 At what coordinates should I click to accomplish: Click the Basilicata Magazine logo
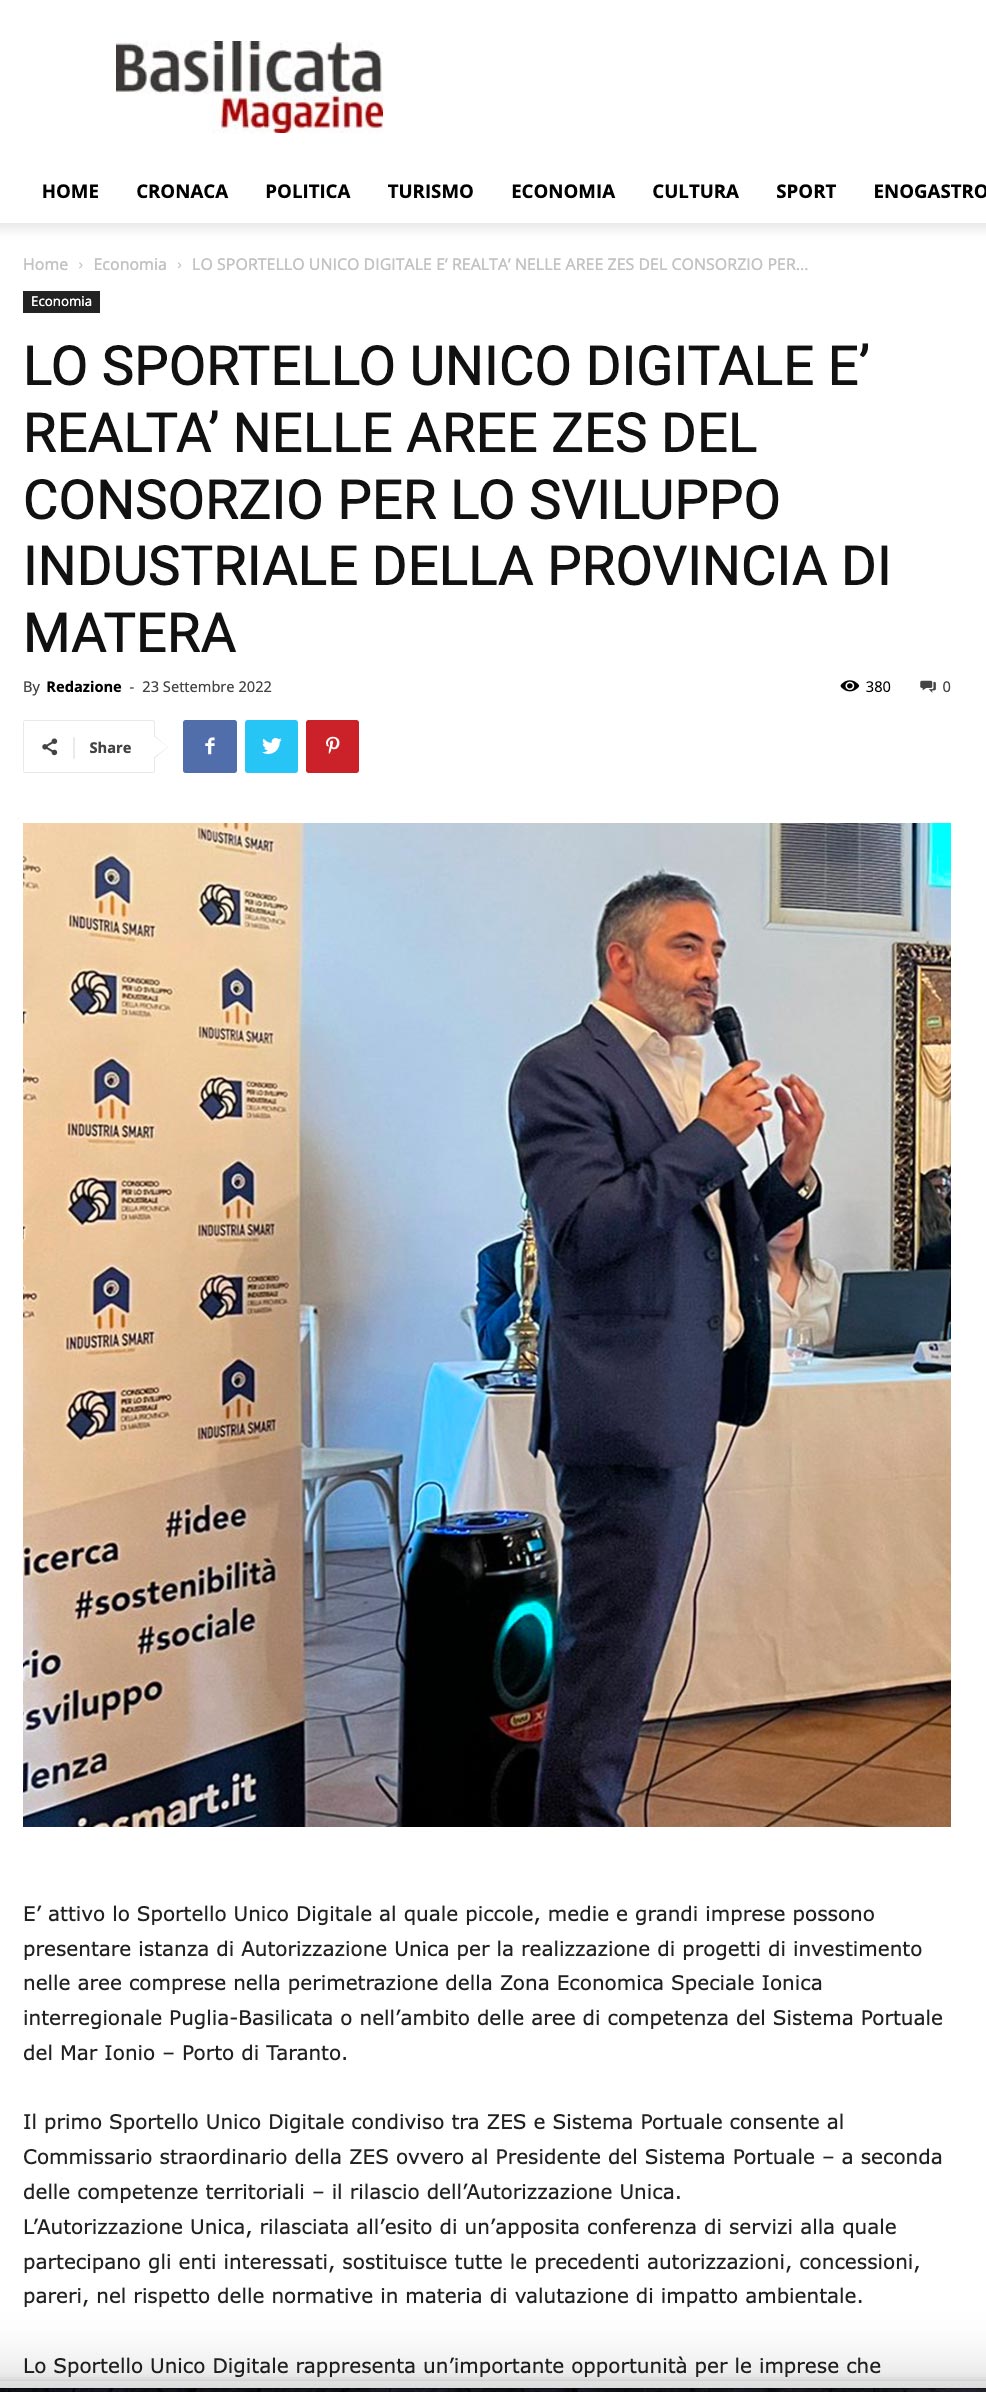pyautogui.click(x=249, y=86)
